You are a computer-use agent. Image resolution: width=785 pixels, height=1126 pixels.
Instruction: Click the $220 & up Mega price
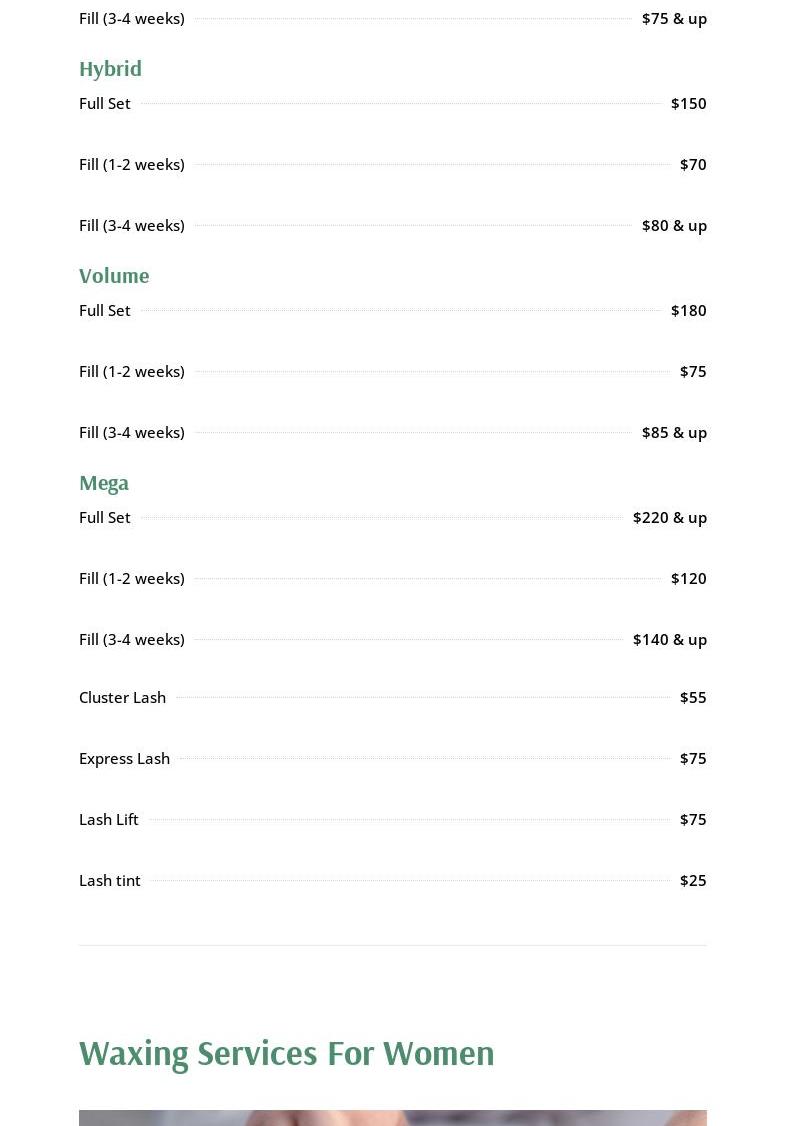click(x=669, y=517)
